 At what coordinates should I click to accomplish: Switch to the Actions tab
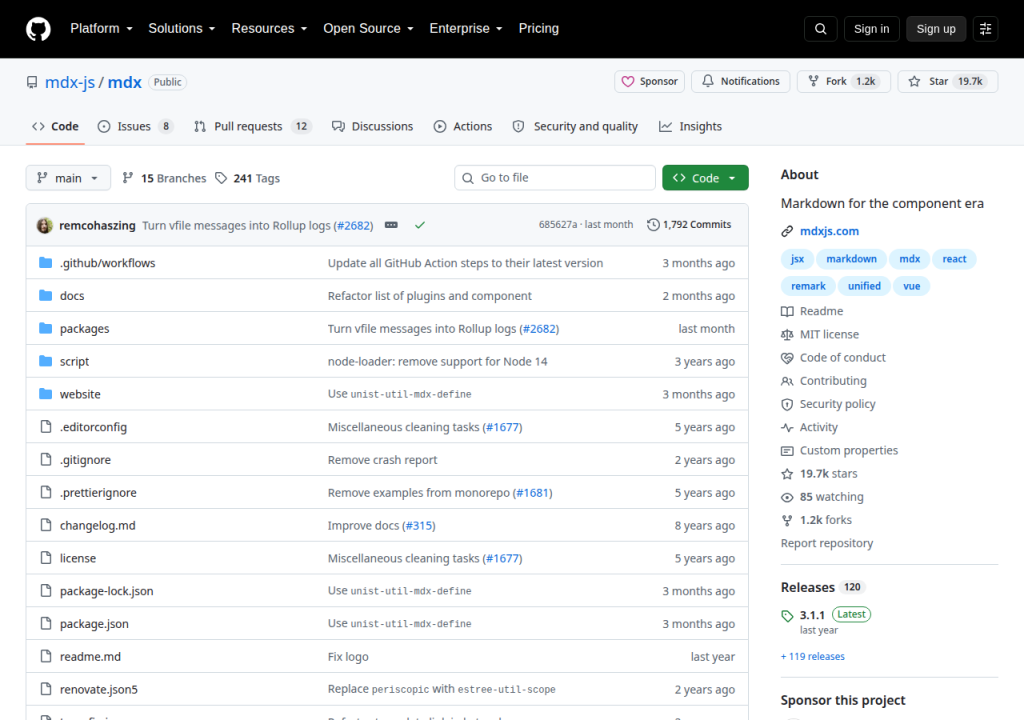click(462, 126)
